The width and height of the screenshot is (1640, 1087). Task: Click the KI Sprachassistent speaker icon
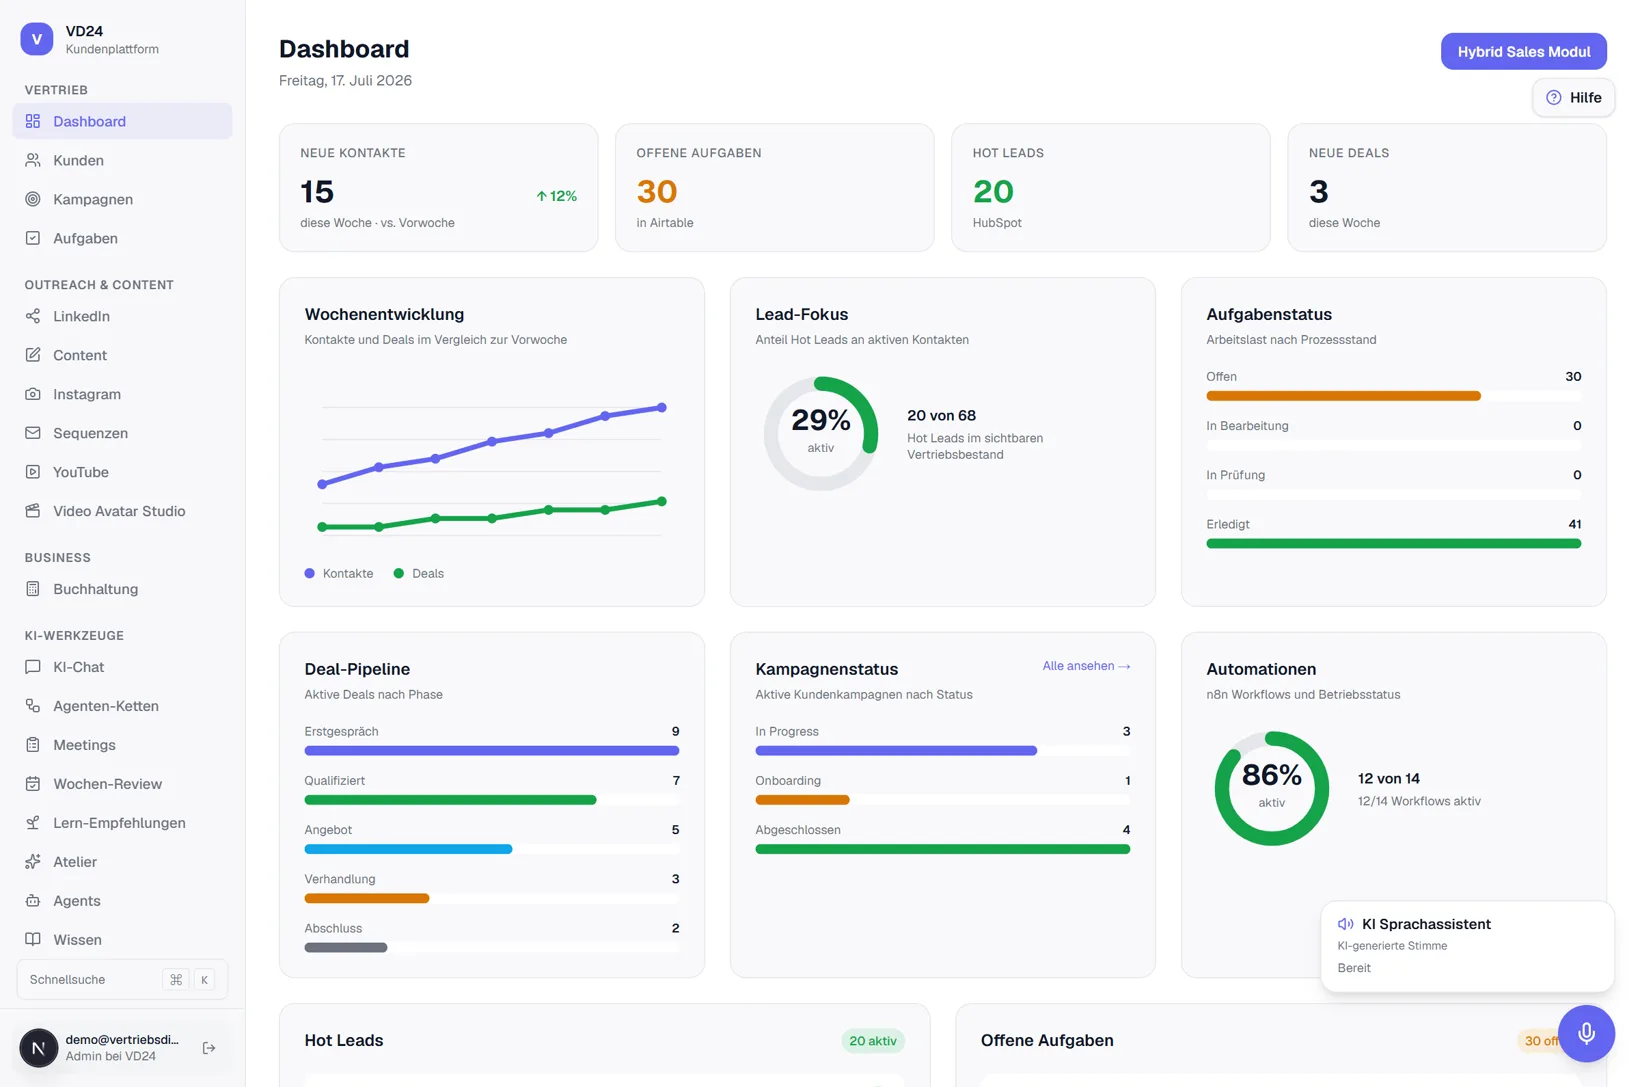pos(1346,924)
